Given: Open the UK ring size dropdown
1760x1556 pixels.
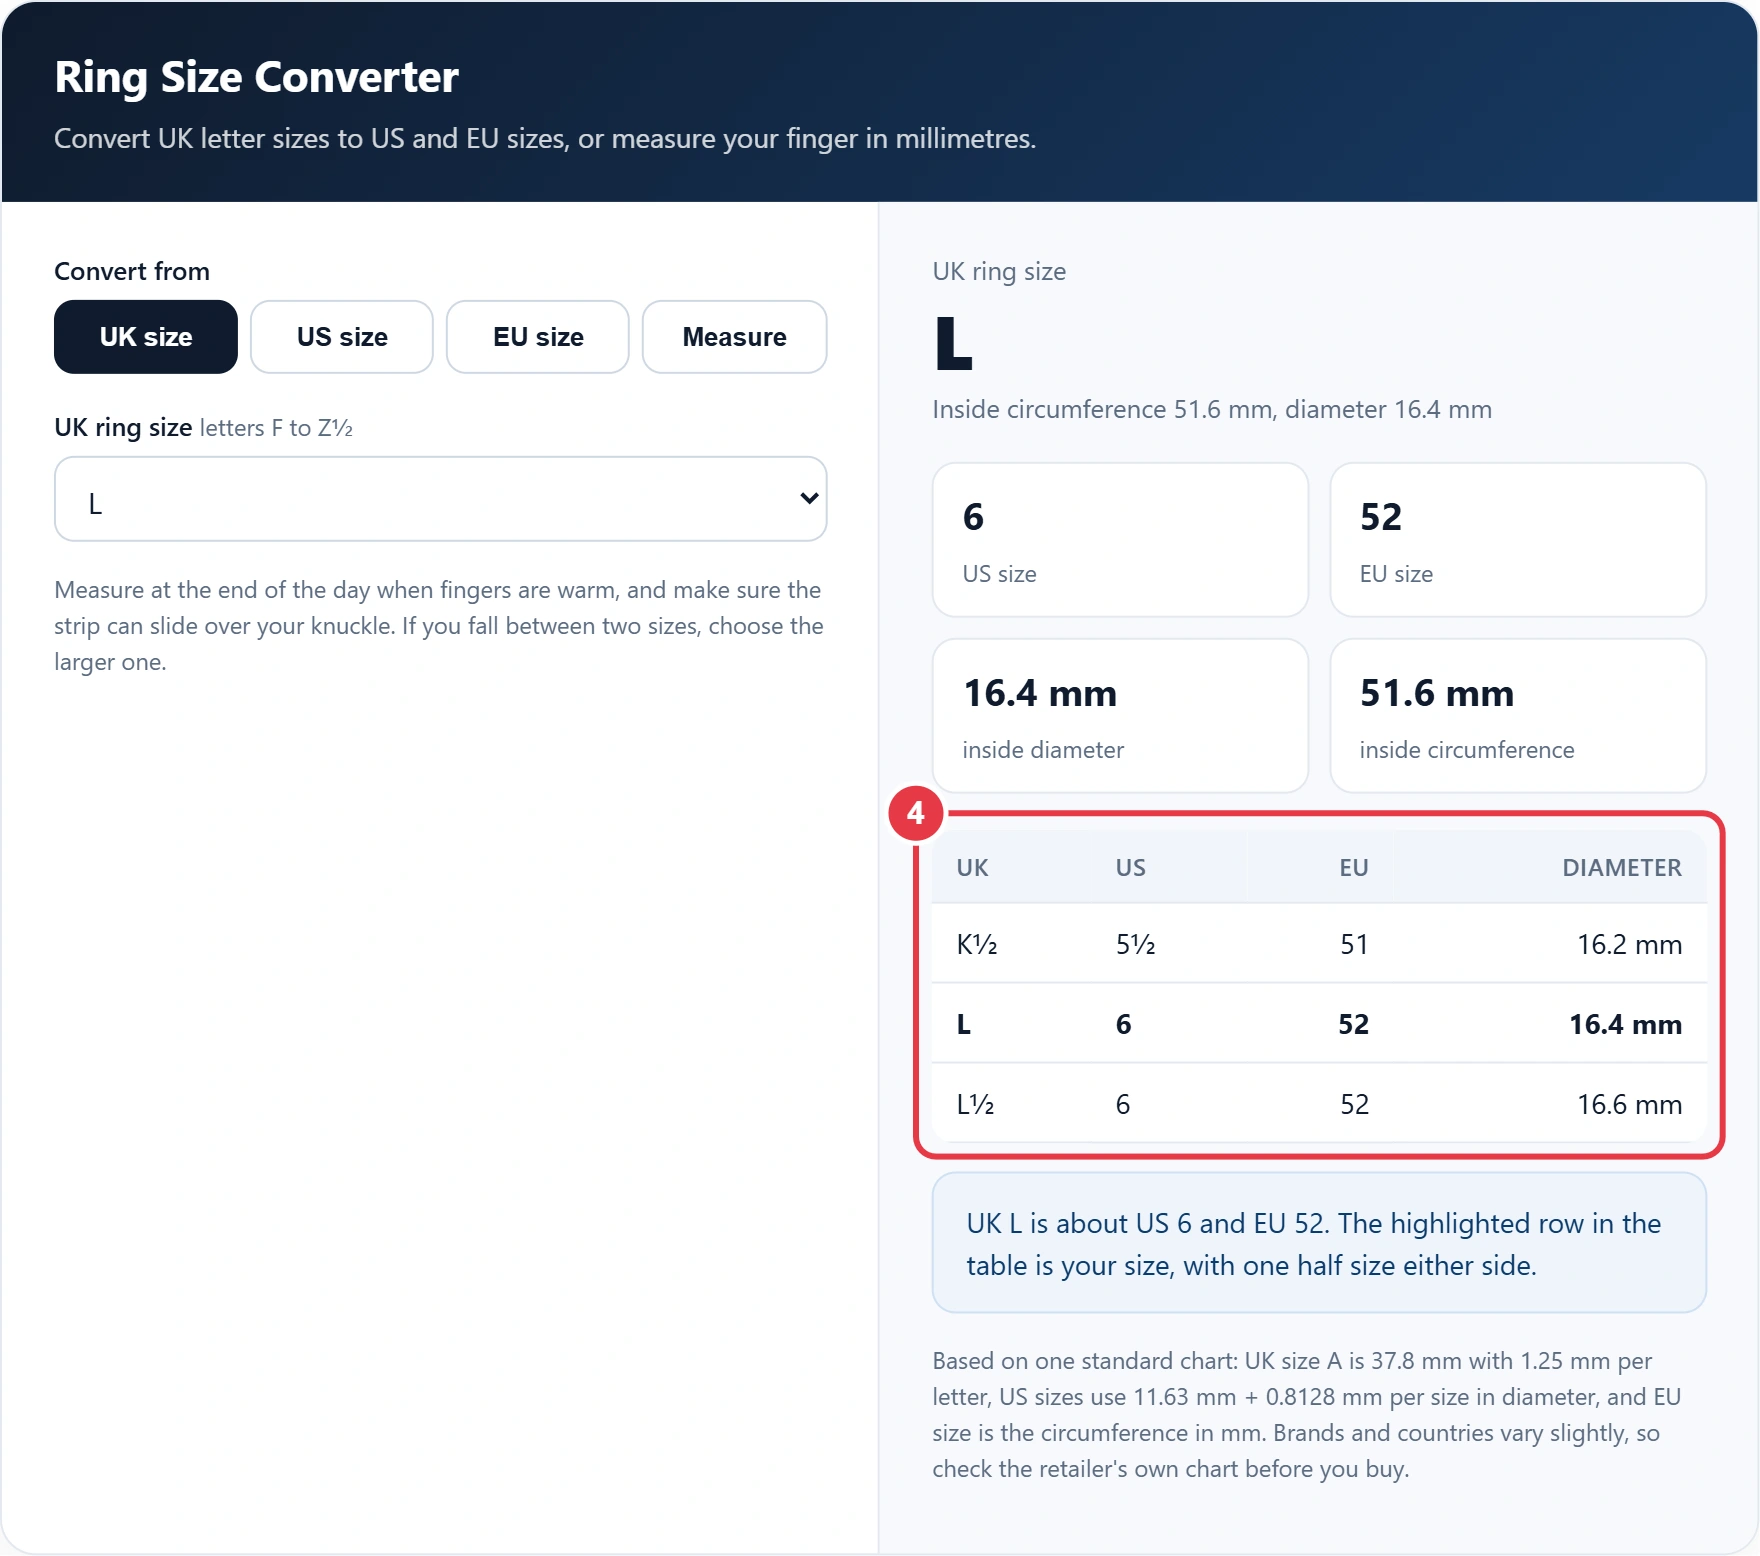Looking at the screenshot, I should (x=441, y=499).
